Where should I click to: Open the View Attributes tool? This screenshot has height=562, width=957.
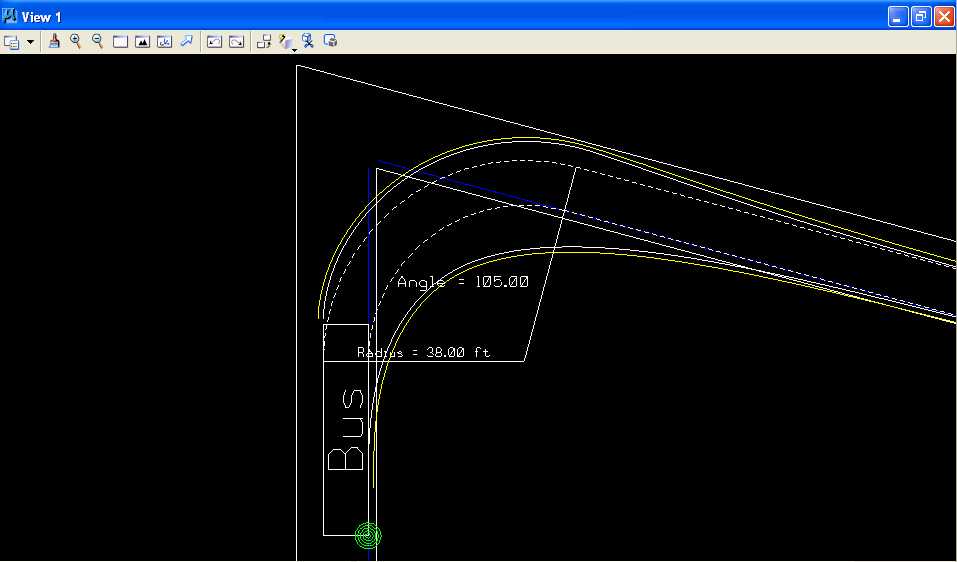[x=12, y=42]
